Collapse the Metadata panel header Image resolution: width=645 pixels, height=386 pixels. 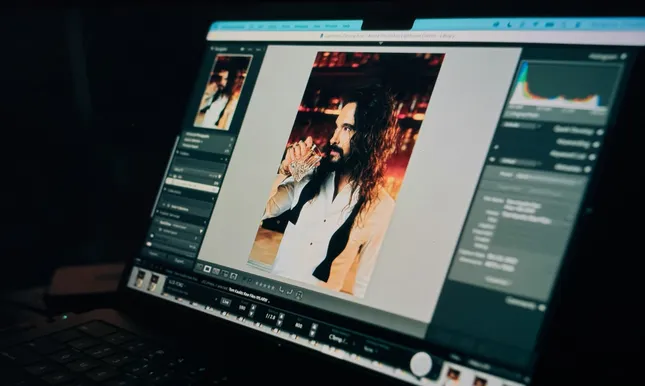587,169
